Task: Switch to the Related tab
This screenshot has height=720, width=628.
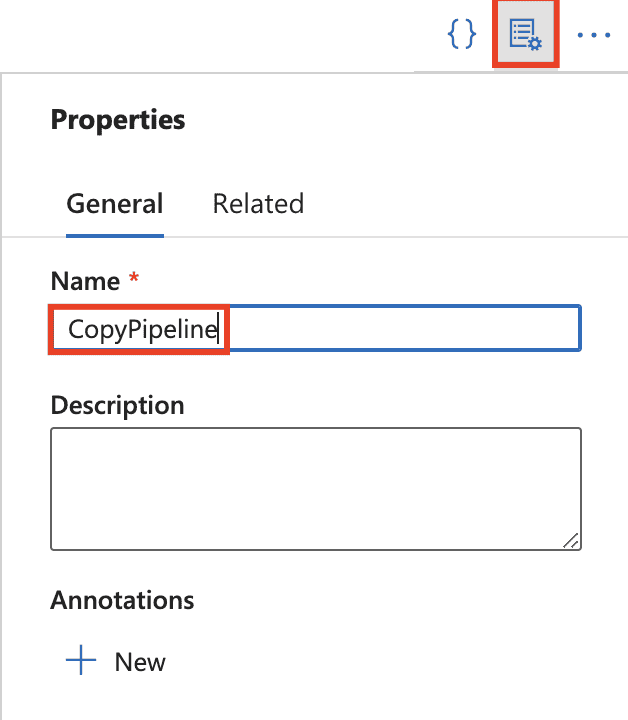Action: pos(258,204)
